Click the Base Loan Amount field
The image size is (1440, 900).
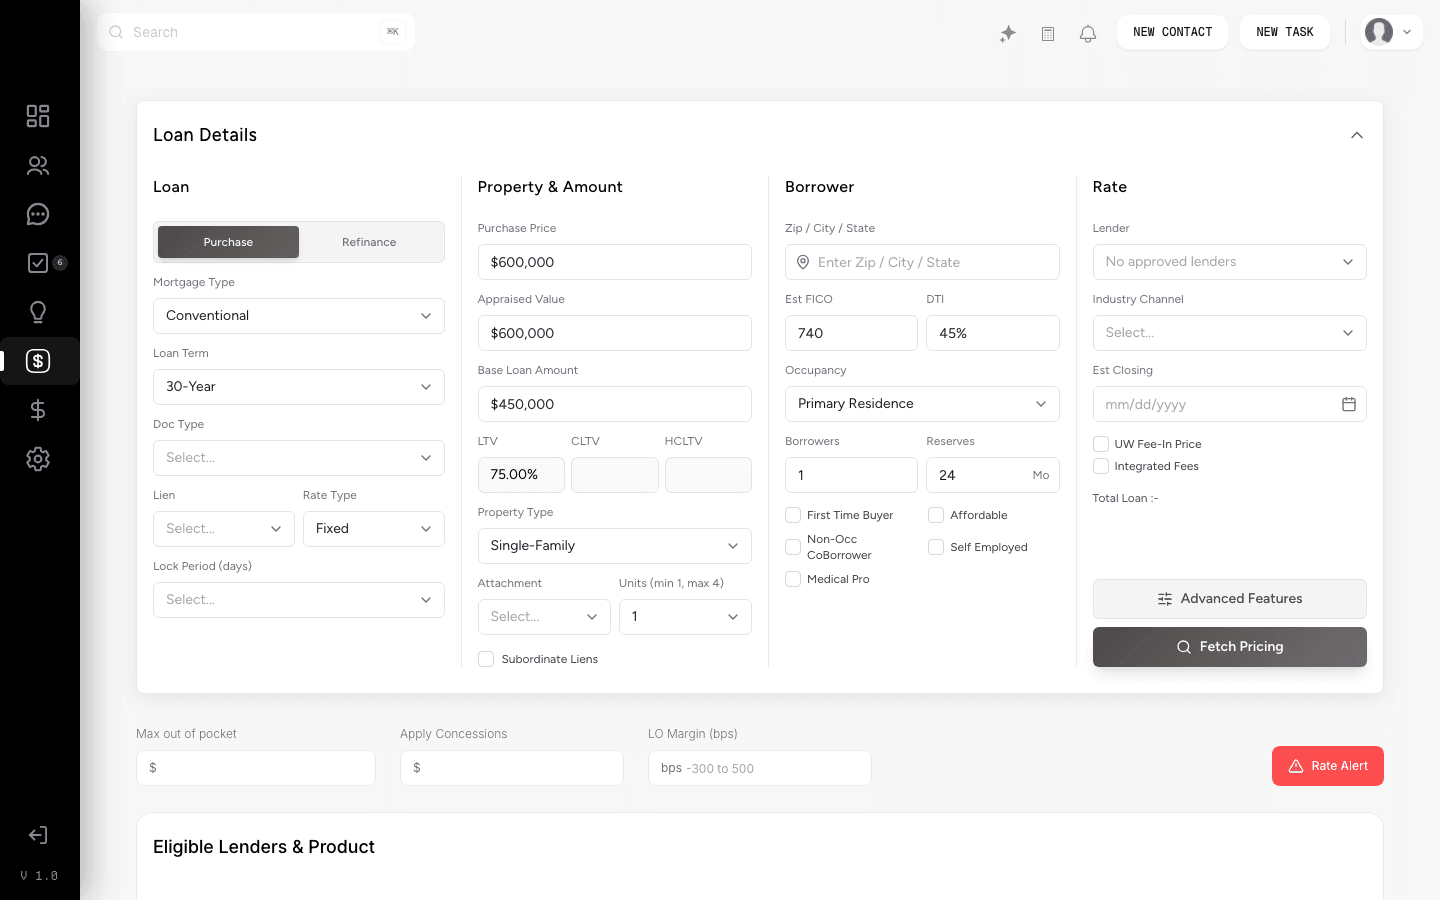pyautogui.click(x=614, y=404)
